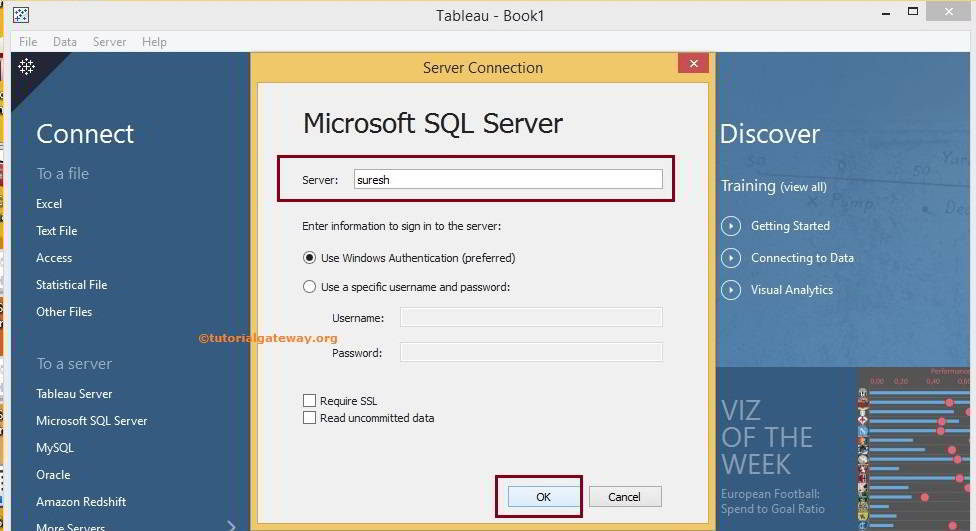
Task: Check Read uncommitted data option
Action: click(309, 418)
